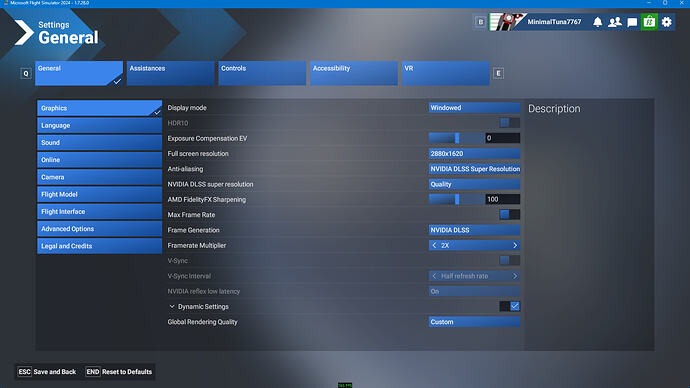Open the settings gear icon
This screenshot has height=388, width=690.
point(667,22)
